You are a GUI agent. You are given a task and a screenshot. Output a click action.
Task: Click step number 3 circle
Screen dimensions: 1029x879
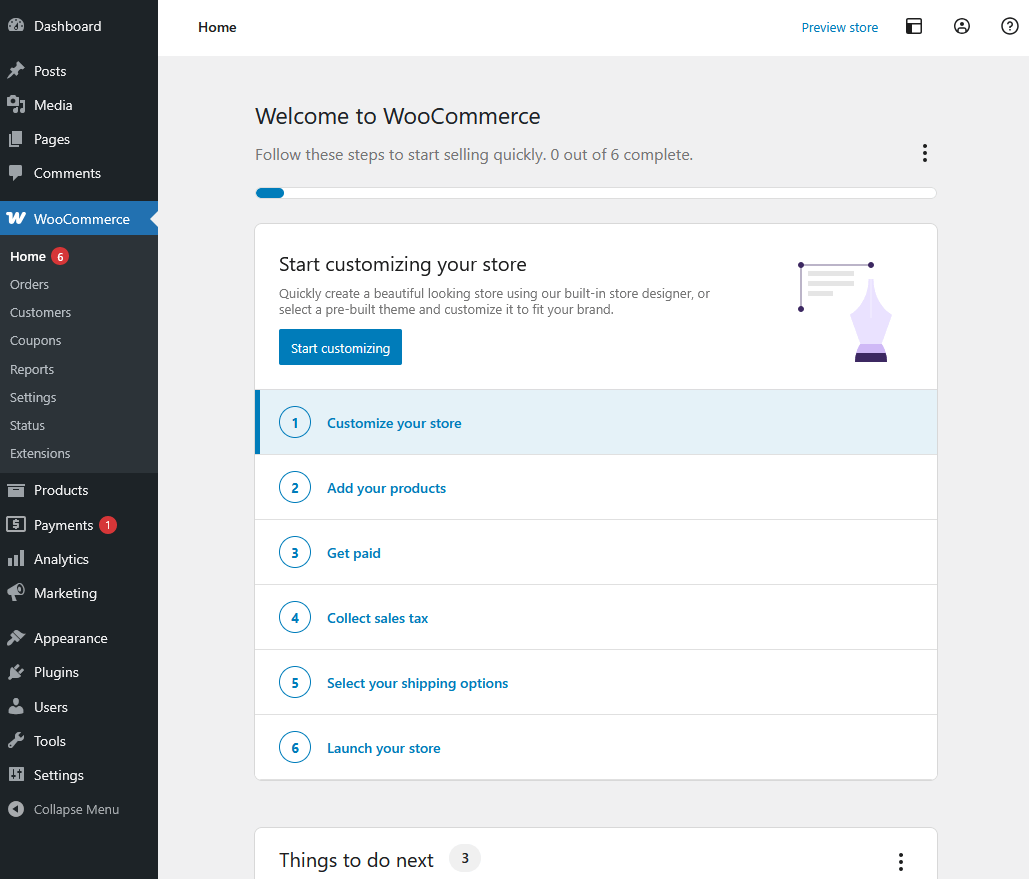pos(295,553)
